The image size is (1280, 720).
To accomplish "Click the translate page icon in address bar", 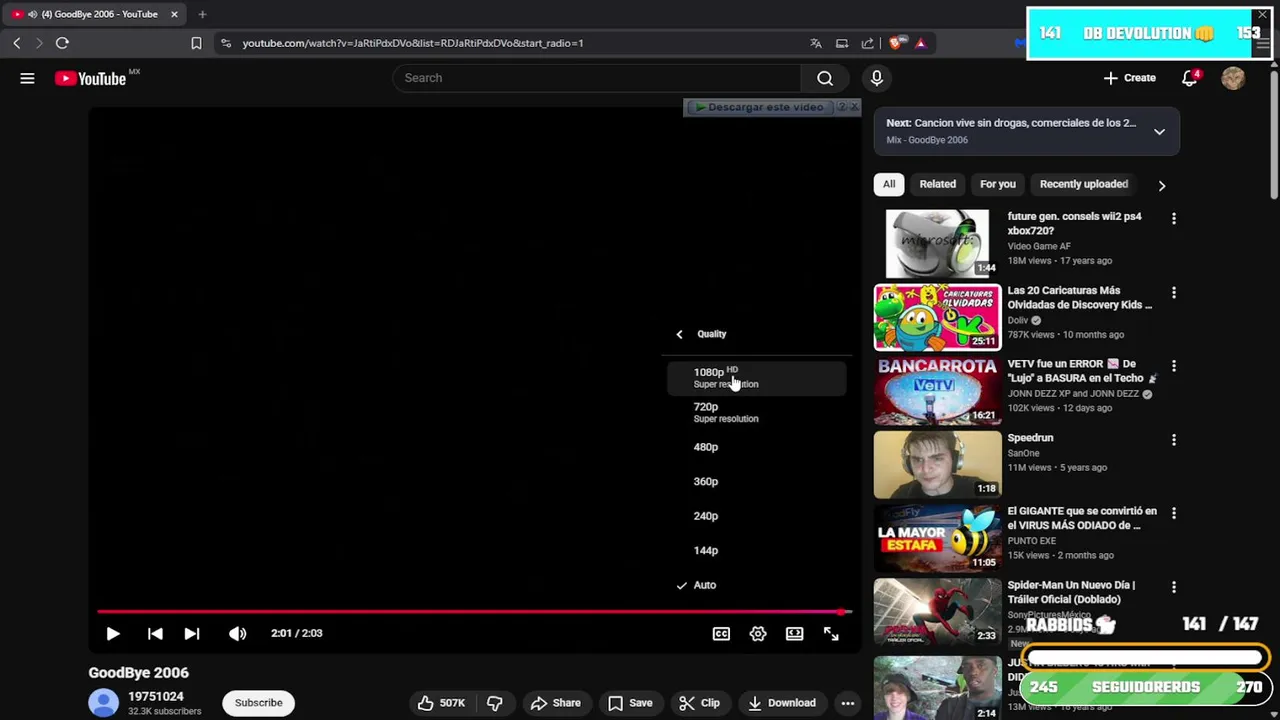I will point(816,43).
